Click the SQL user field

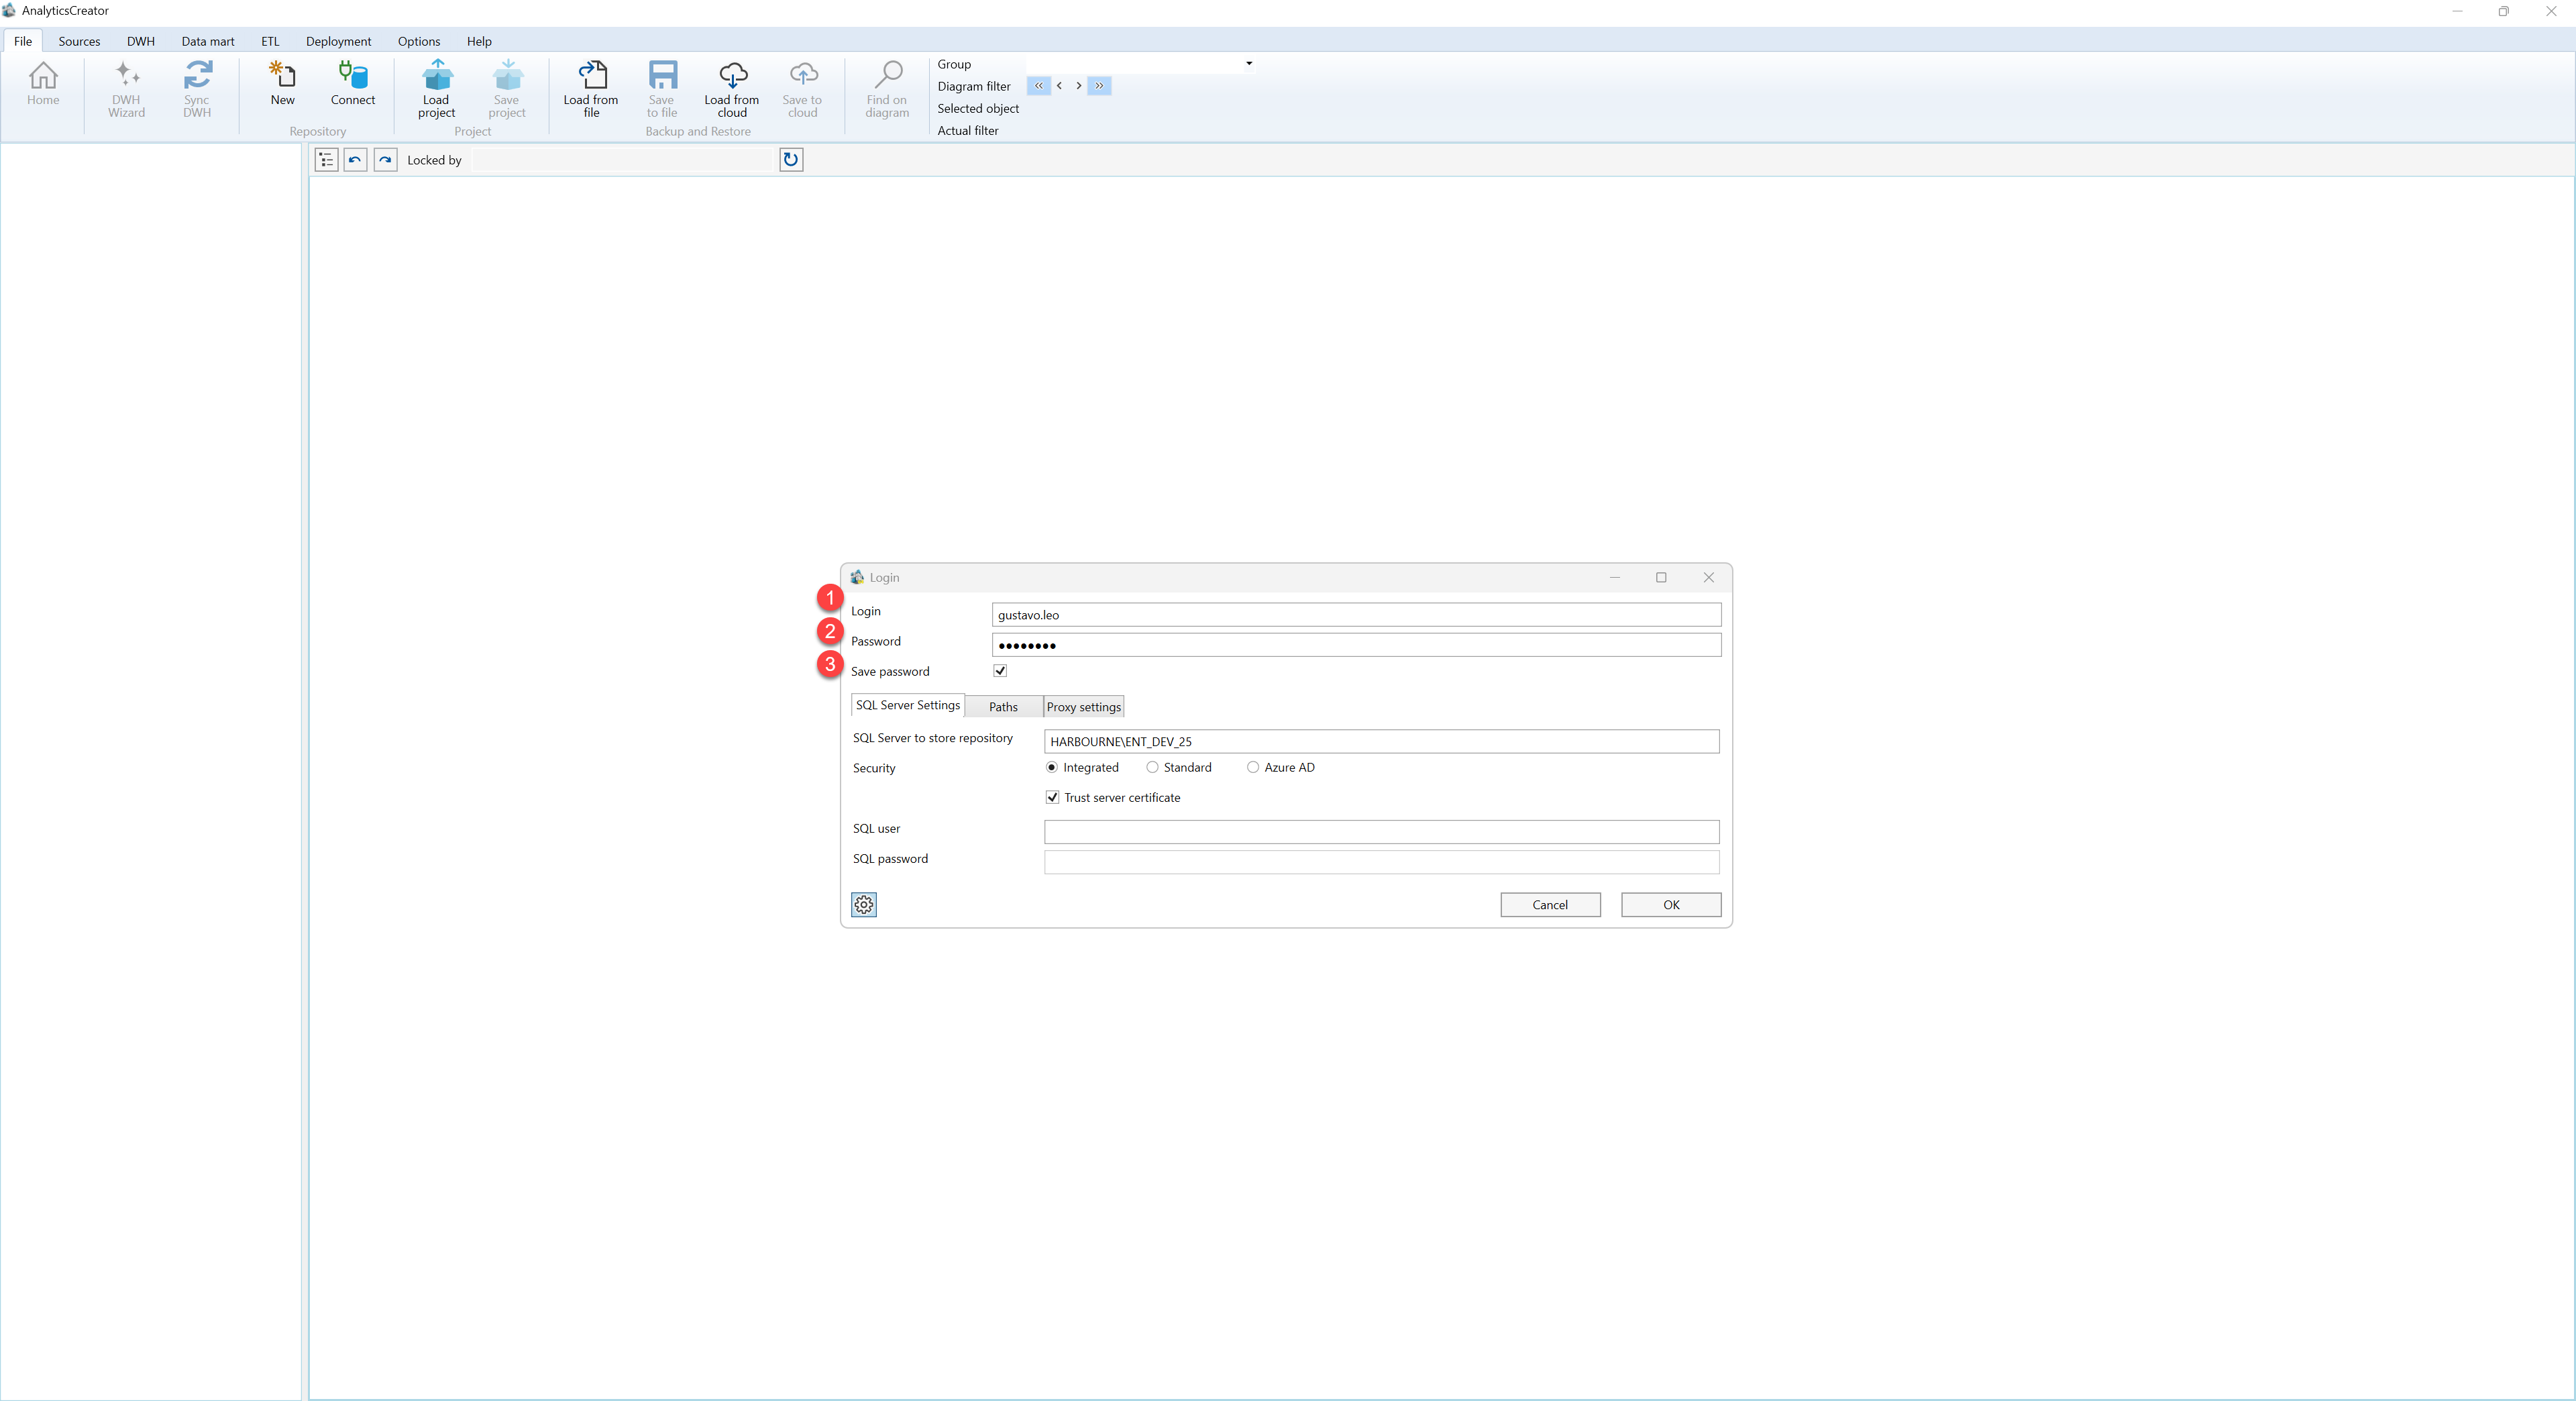tap(1381, 832)
